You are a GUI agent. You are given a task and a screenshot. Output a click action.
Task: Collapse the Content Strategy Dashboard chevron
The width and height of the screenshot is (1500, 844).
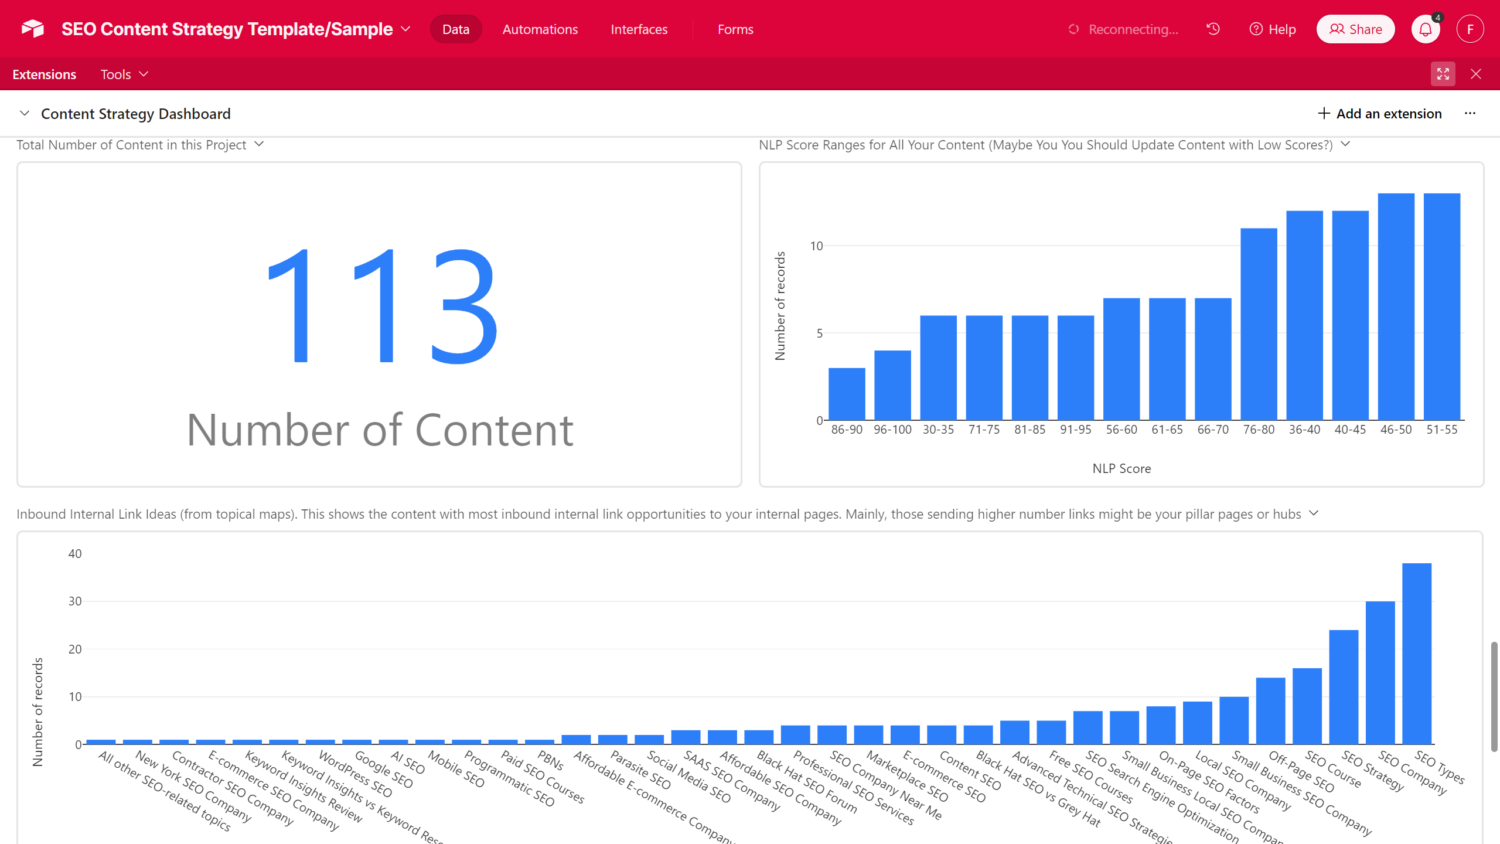click(25, 114)
